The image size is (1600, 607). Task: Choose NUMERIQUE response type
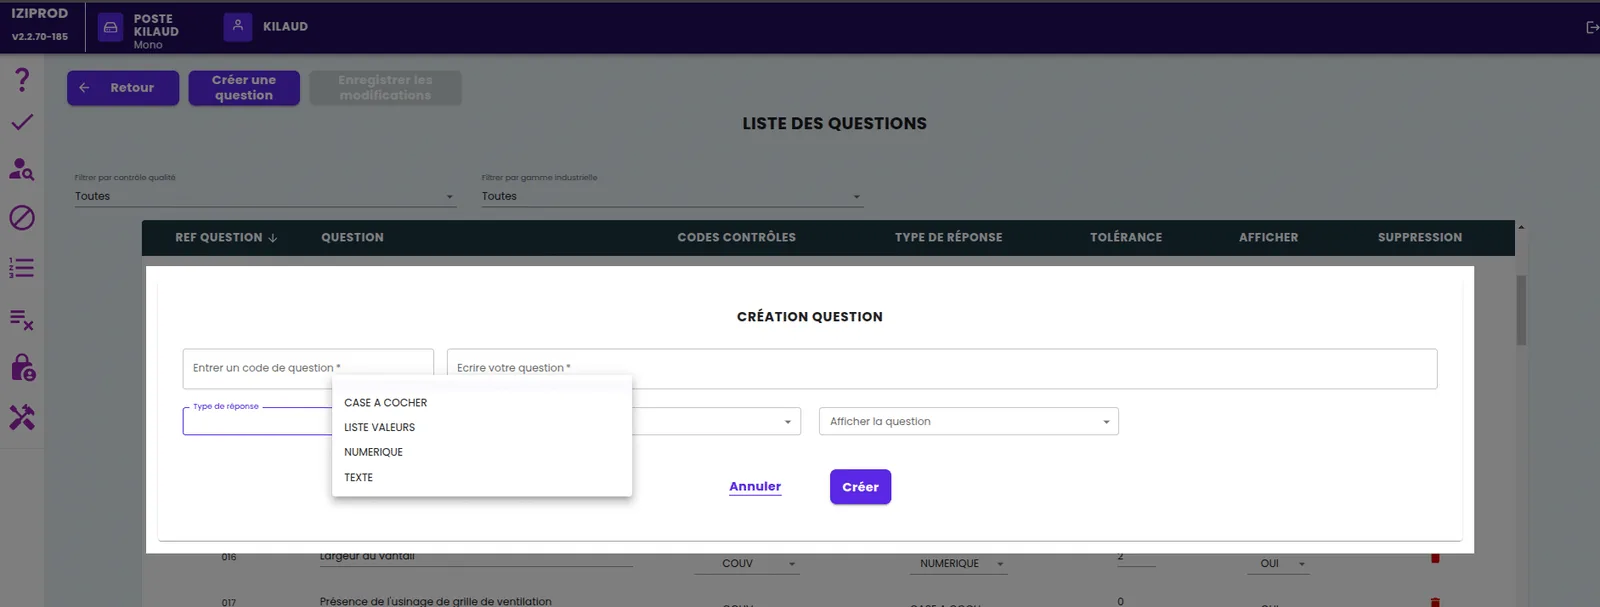[482, 452]
